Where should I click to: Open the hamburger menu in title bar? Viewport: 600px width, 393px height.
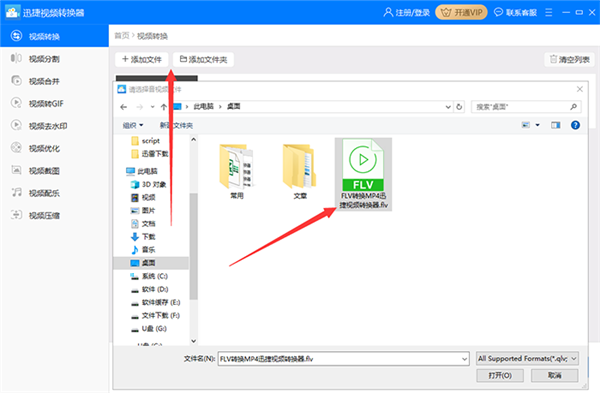click(x=549, y=13)
